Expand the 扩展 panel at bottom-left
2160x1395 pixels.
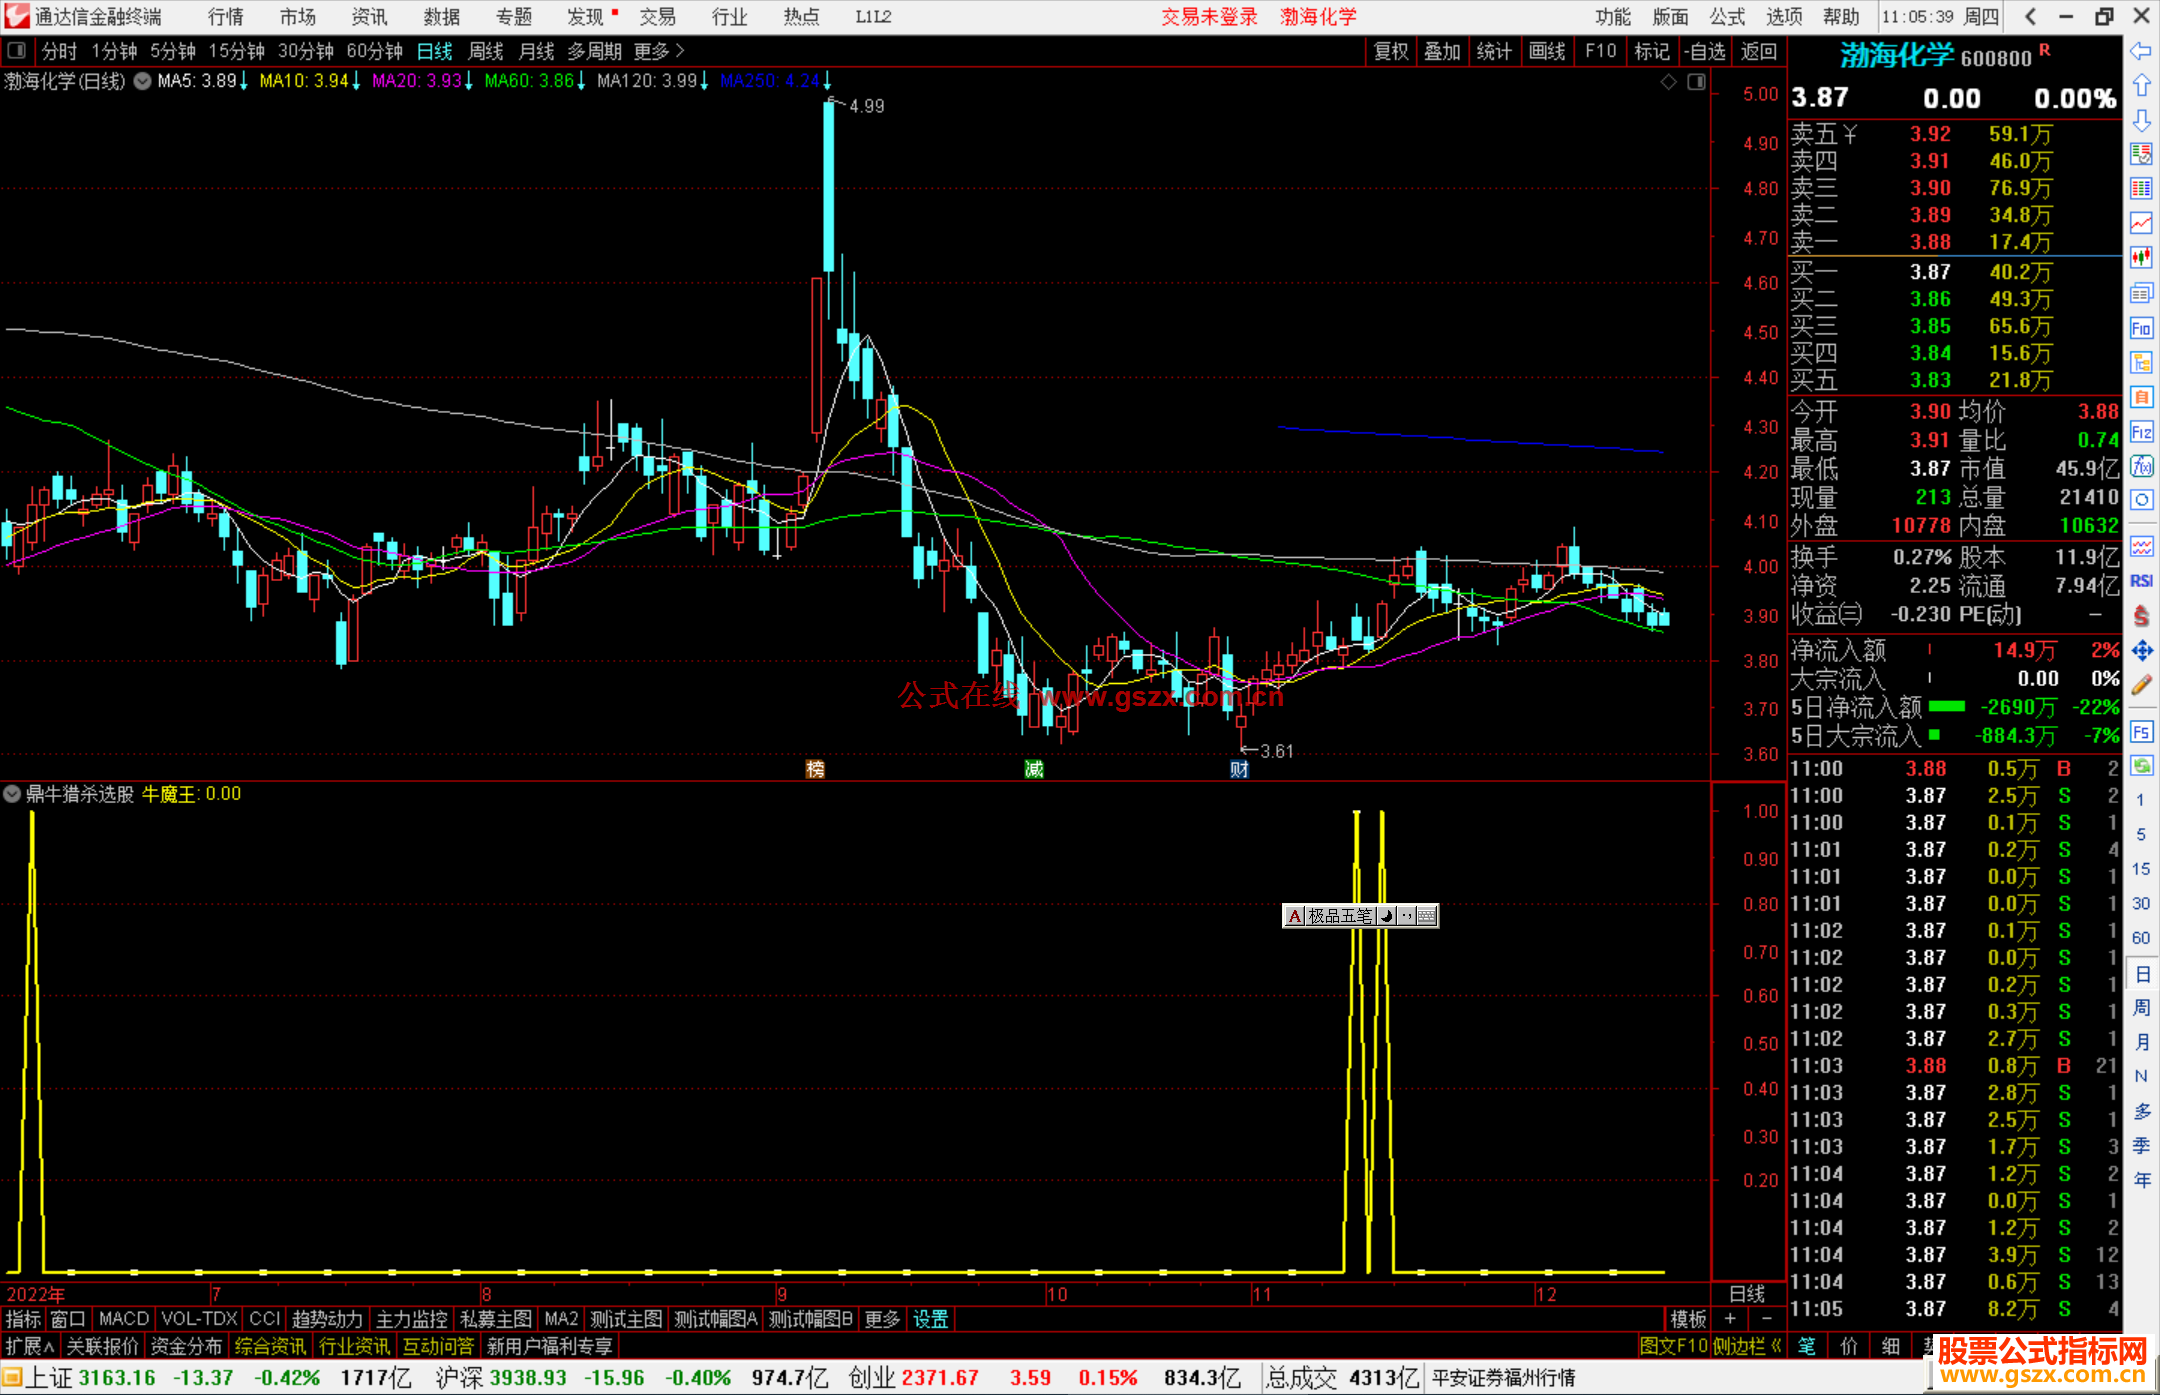click(x=29, y=1346)
